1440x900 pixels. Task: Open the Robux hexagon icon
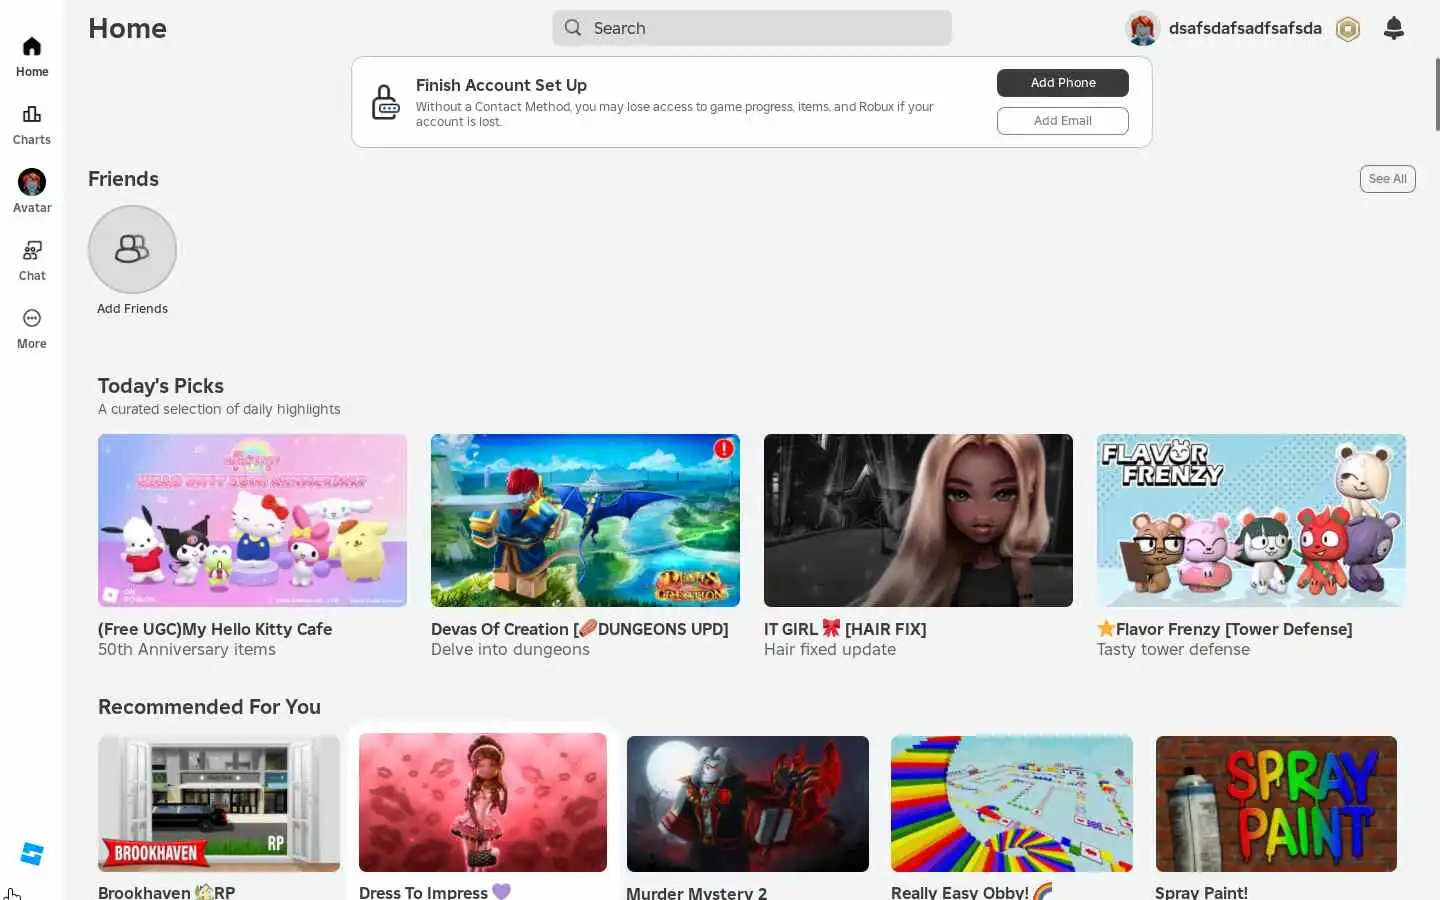1348,29
